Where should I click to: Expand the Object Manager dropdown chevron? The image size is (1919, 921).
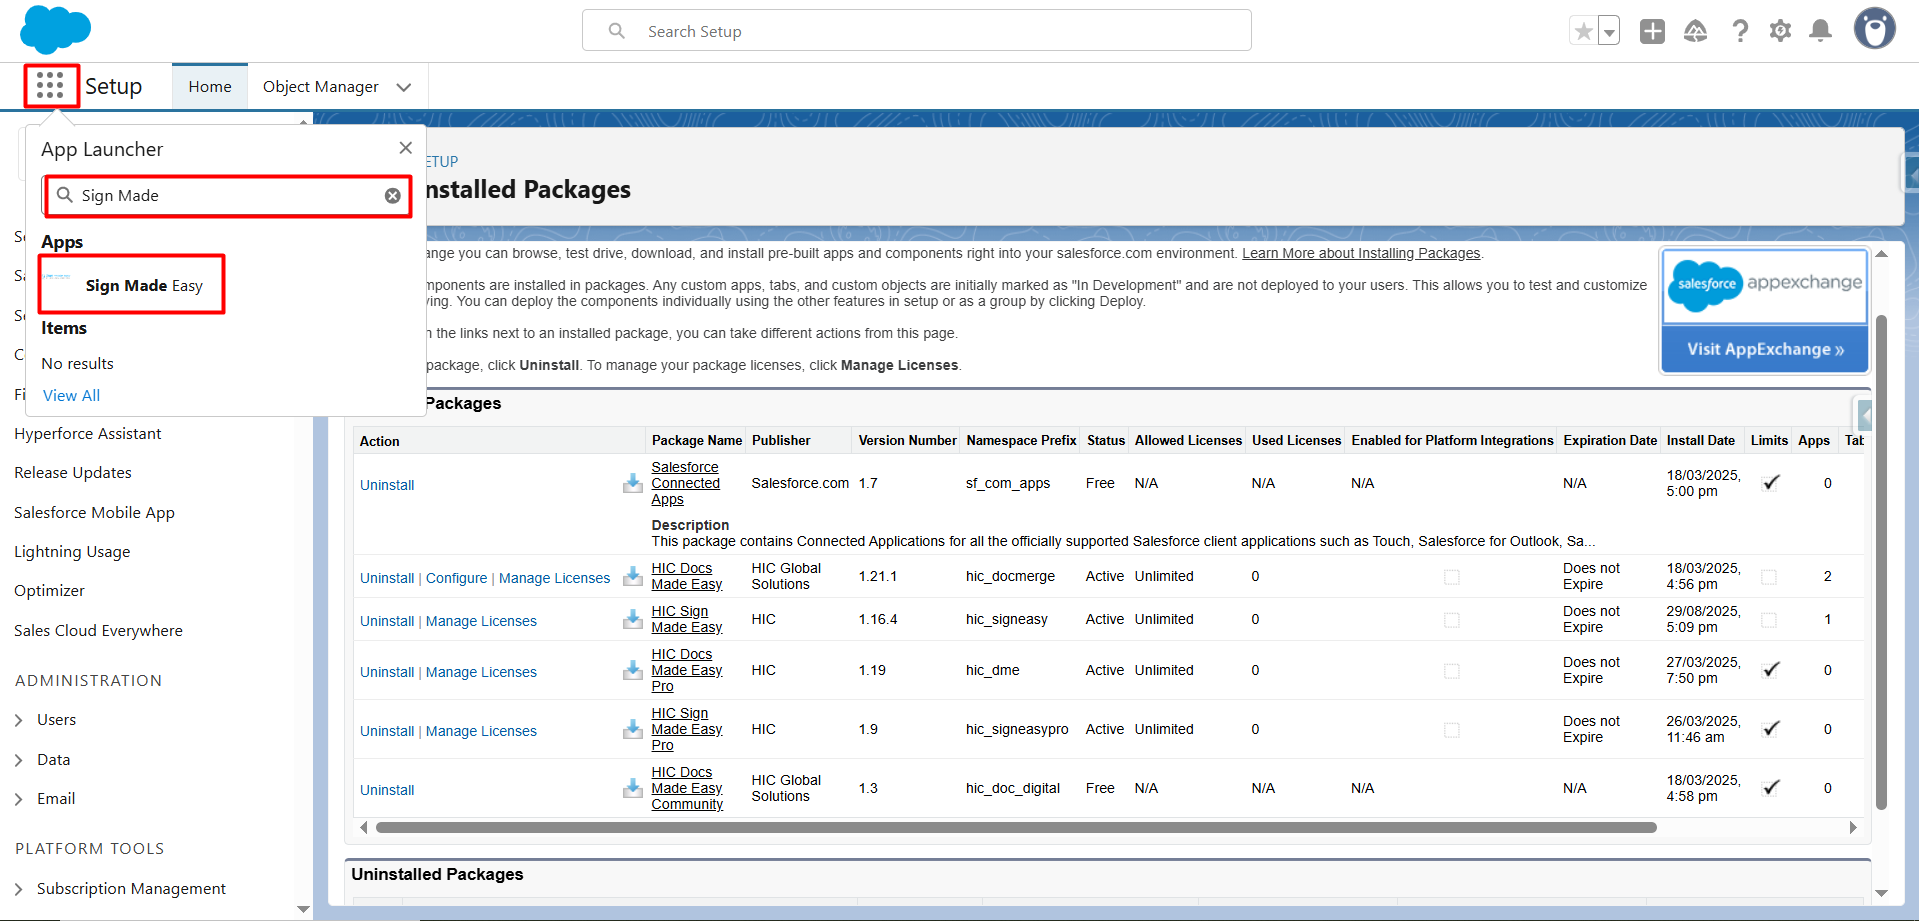(404, 87)
